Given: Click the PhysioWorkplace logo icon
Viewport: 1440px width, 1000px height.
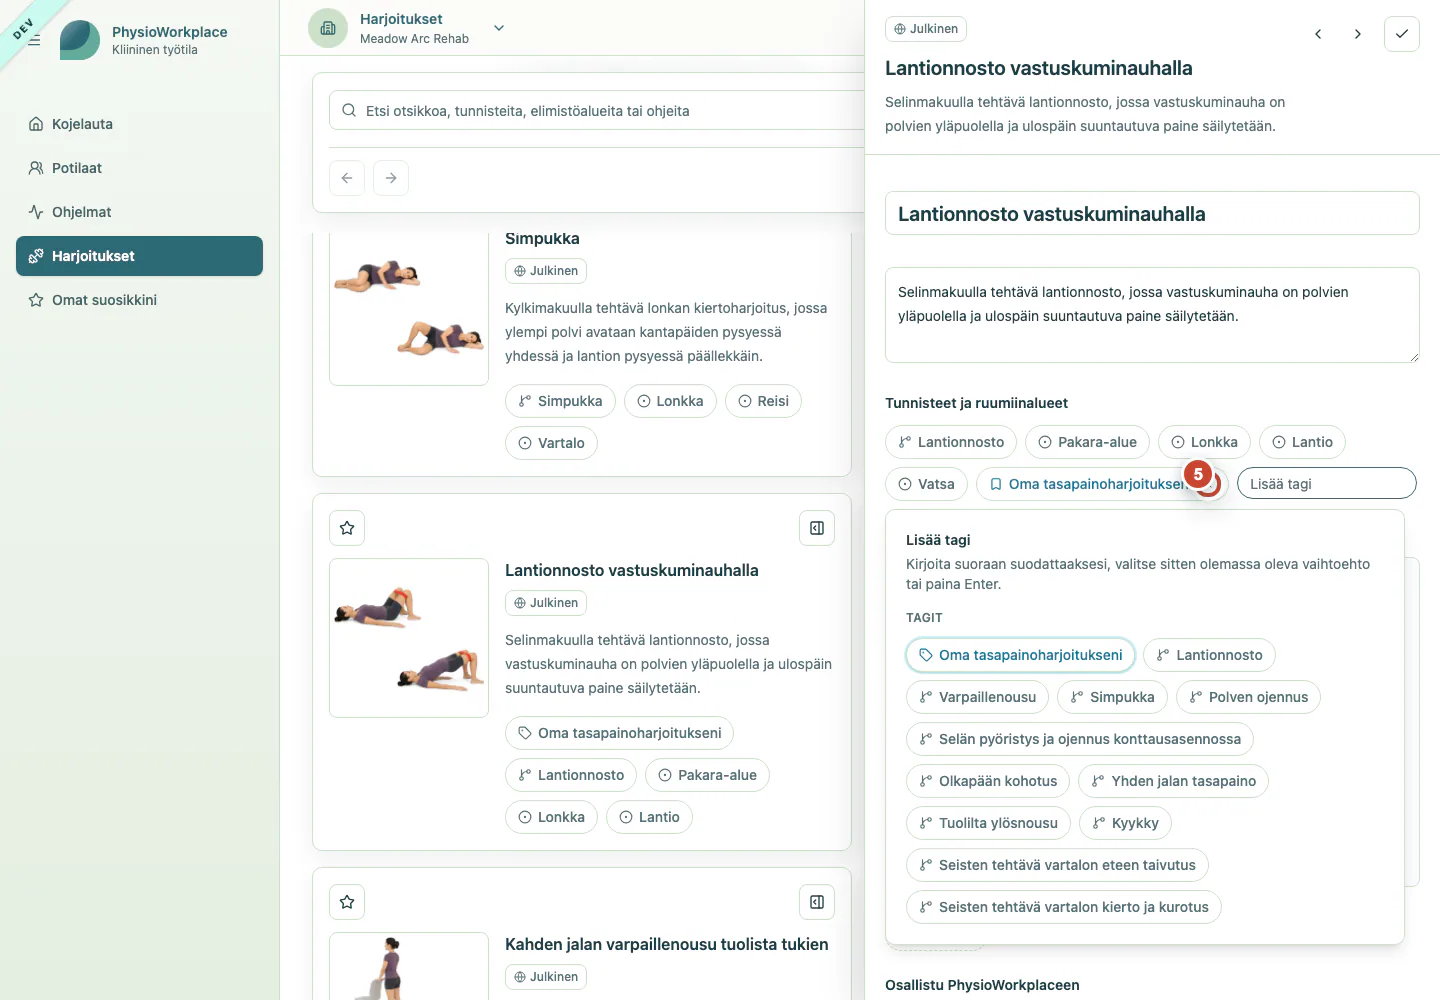Looking at the screenshot, I should click(80, 40).
